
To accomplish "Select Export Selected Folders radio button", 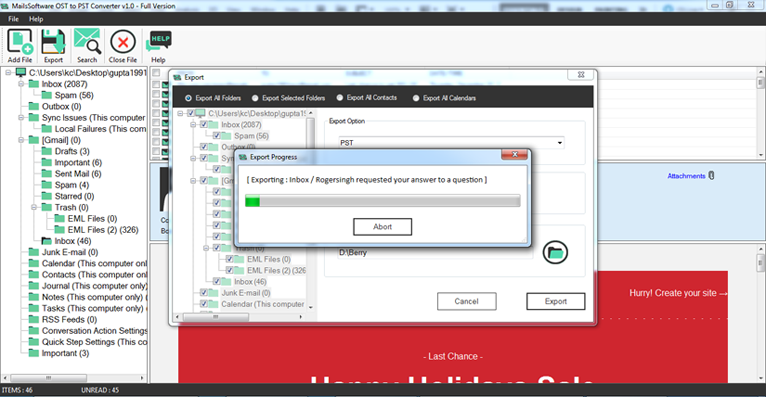I will [255, 98].
